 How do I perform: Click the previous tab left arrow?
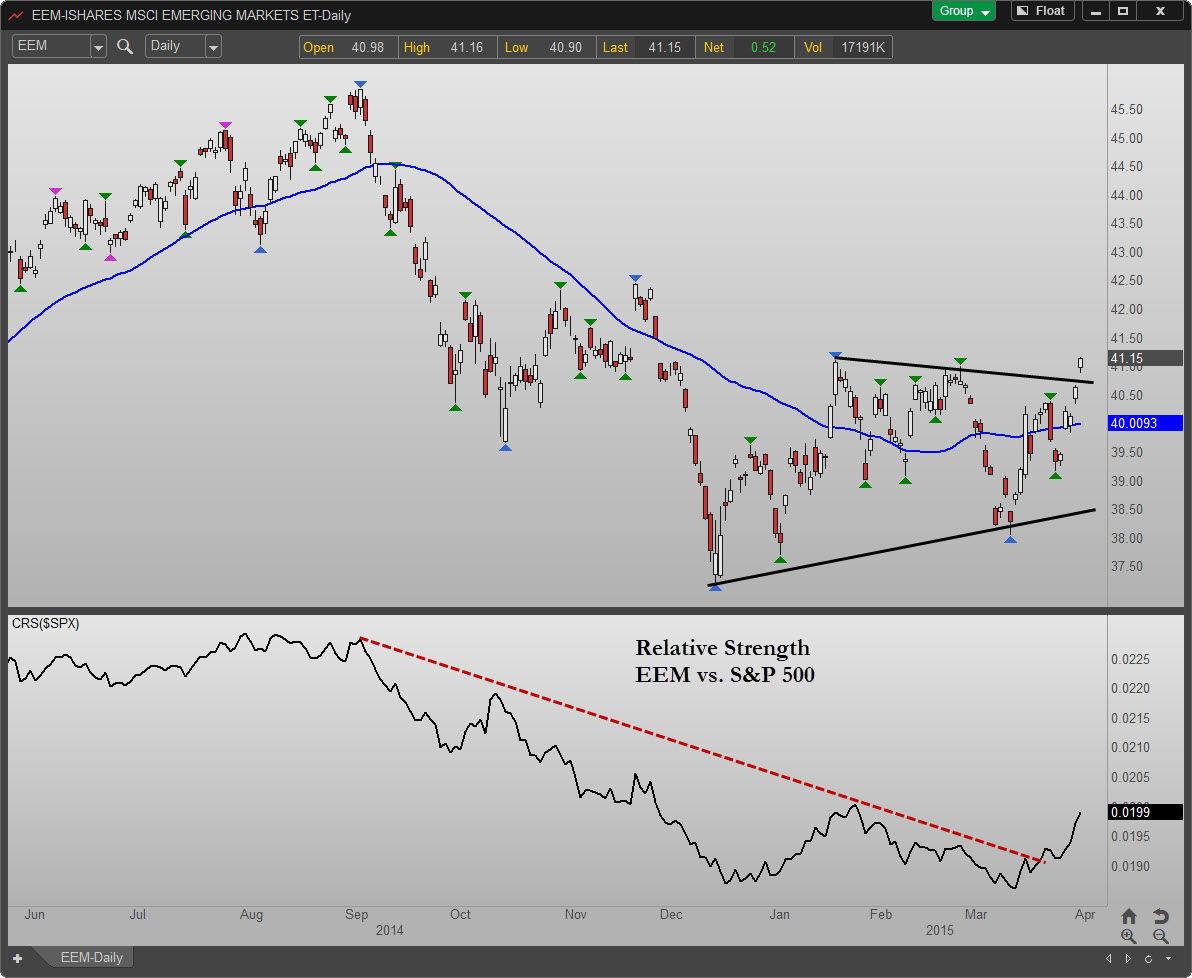click(x=1108, y=958)
